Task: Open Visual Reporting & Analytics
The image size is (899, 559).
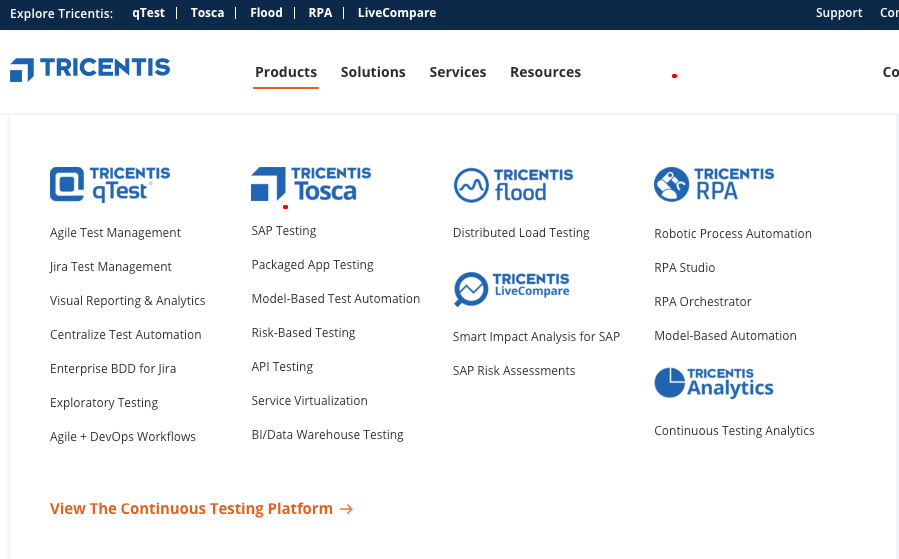Action: pos(127,300)
